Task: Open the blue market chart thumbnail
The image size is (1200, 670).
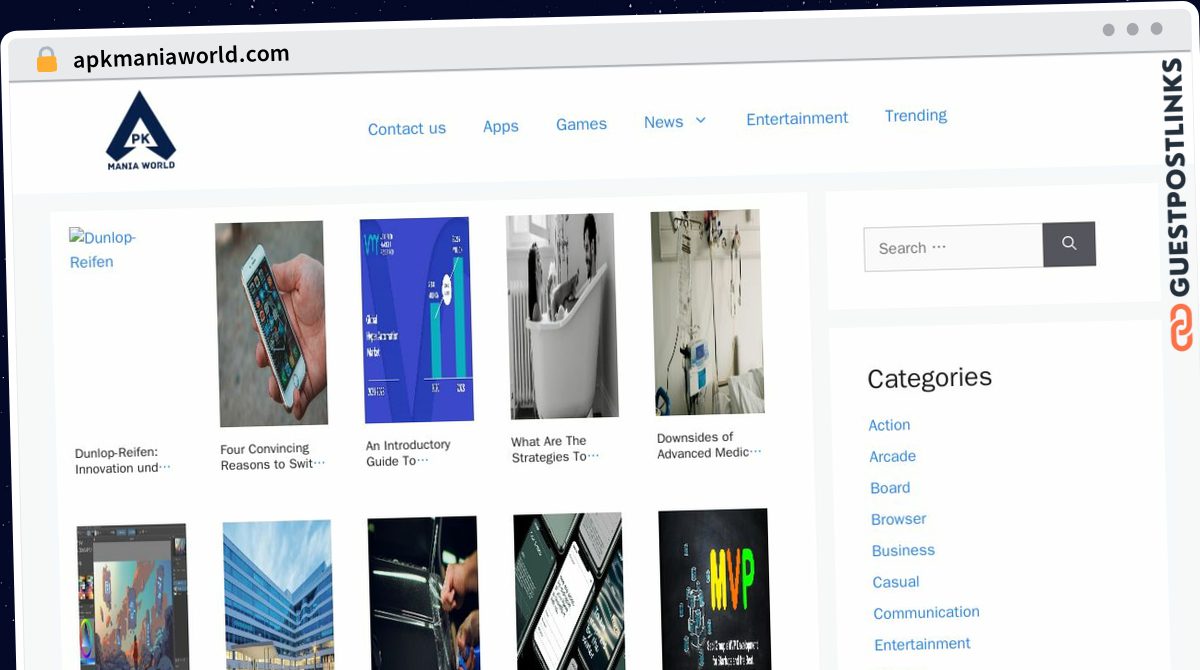Action: coord(416,320)
